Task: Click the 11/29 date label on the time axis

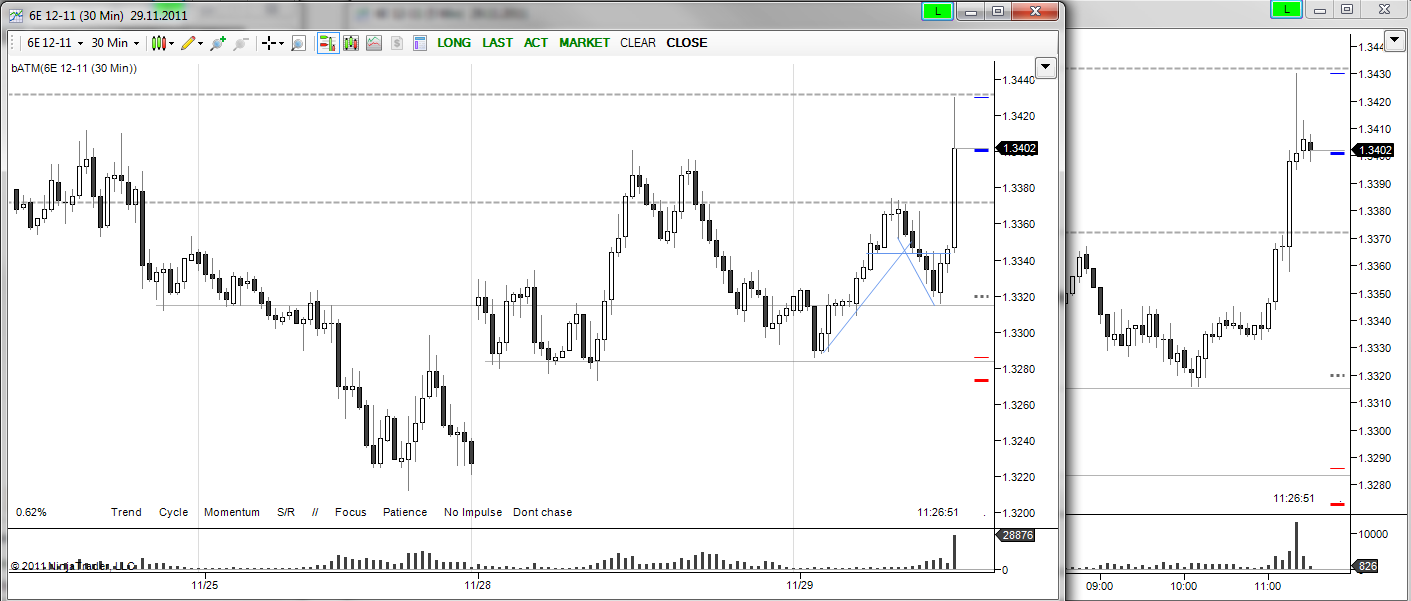Action: (x=800, y=584)
